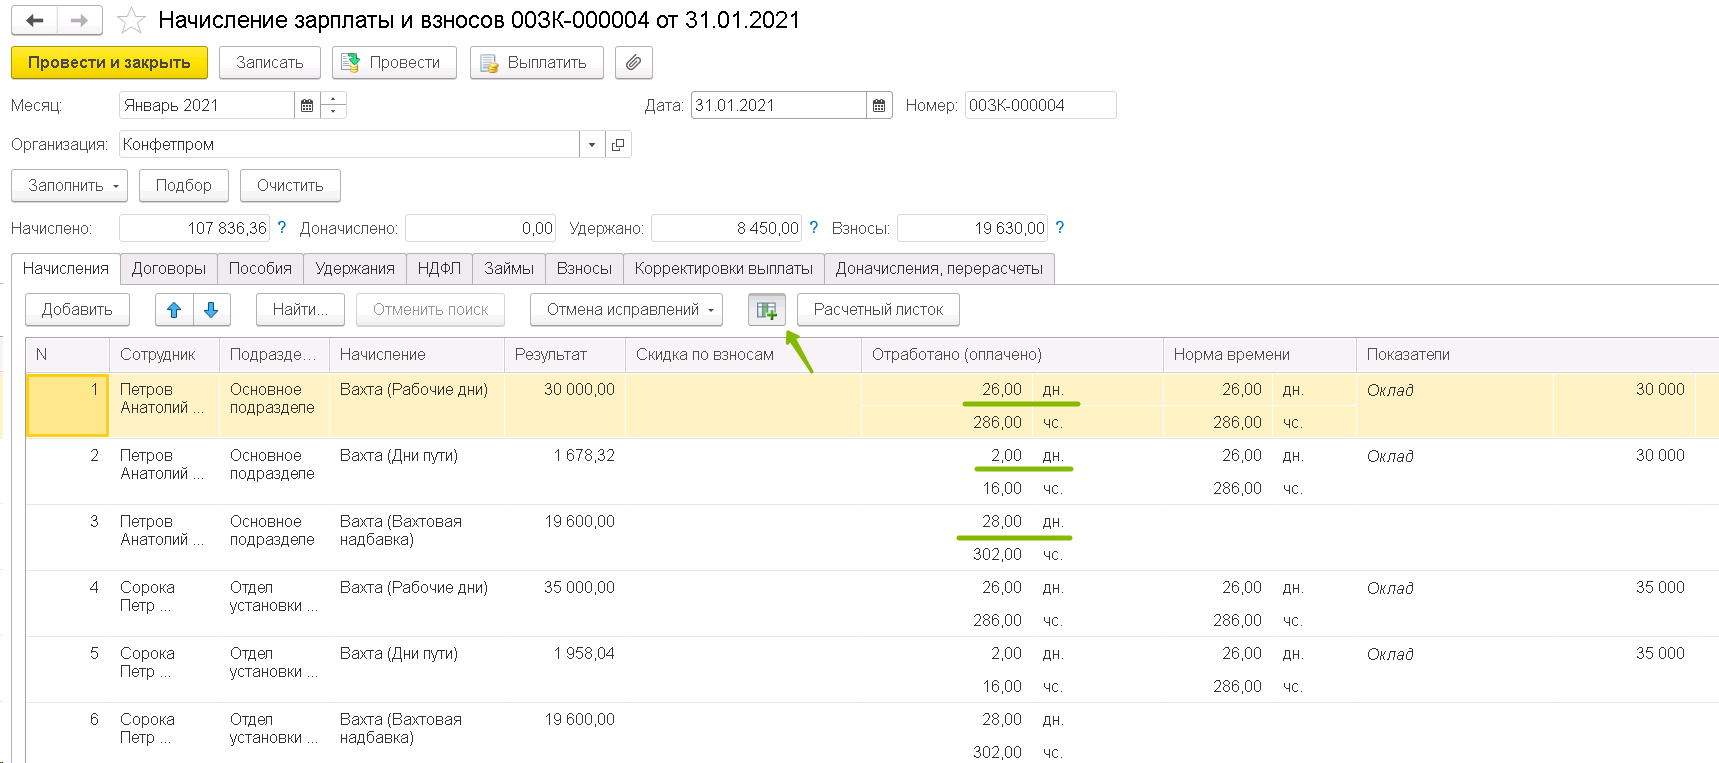Switch to the Займы tab
This screenshot has width=1719, height=763.
pos(509,268)
